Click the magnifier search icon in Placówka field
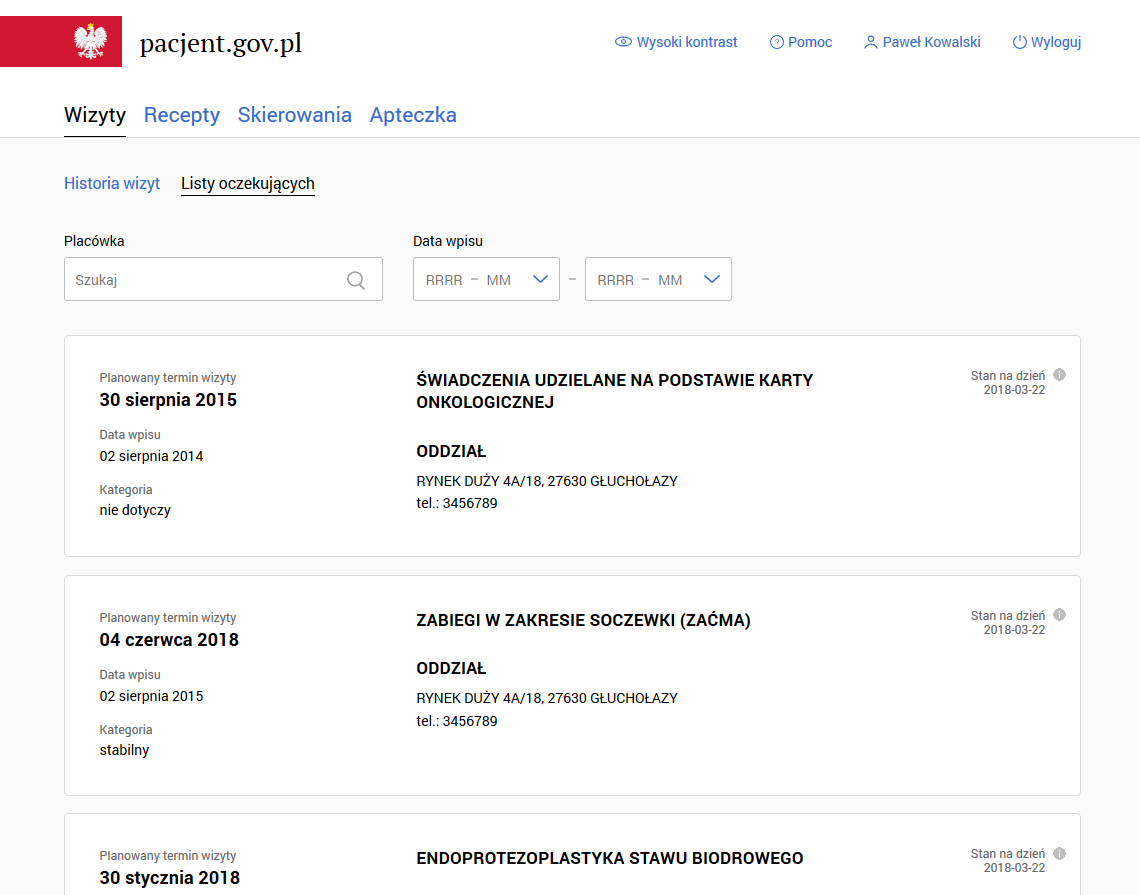This screenshot has height=895, width=1140. (356, 280)
